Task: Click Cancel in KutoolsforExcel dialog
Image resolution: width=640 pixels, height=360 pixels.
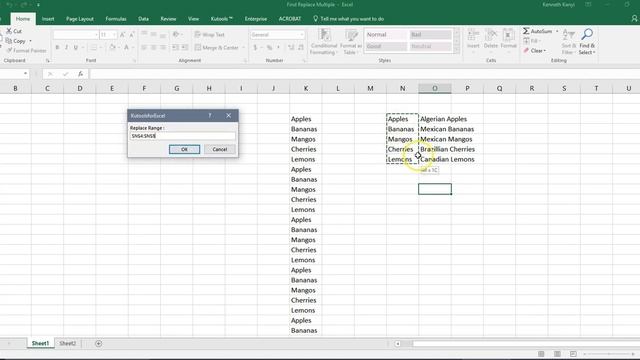Action: click(220, 149)
